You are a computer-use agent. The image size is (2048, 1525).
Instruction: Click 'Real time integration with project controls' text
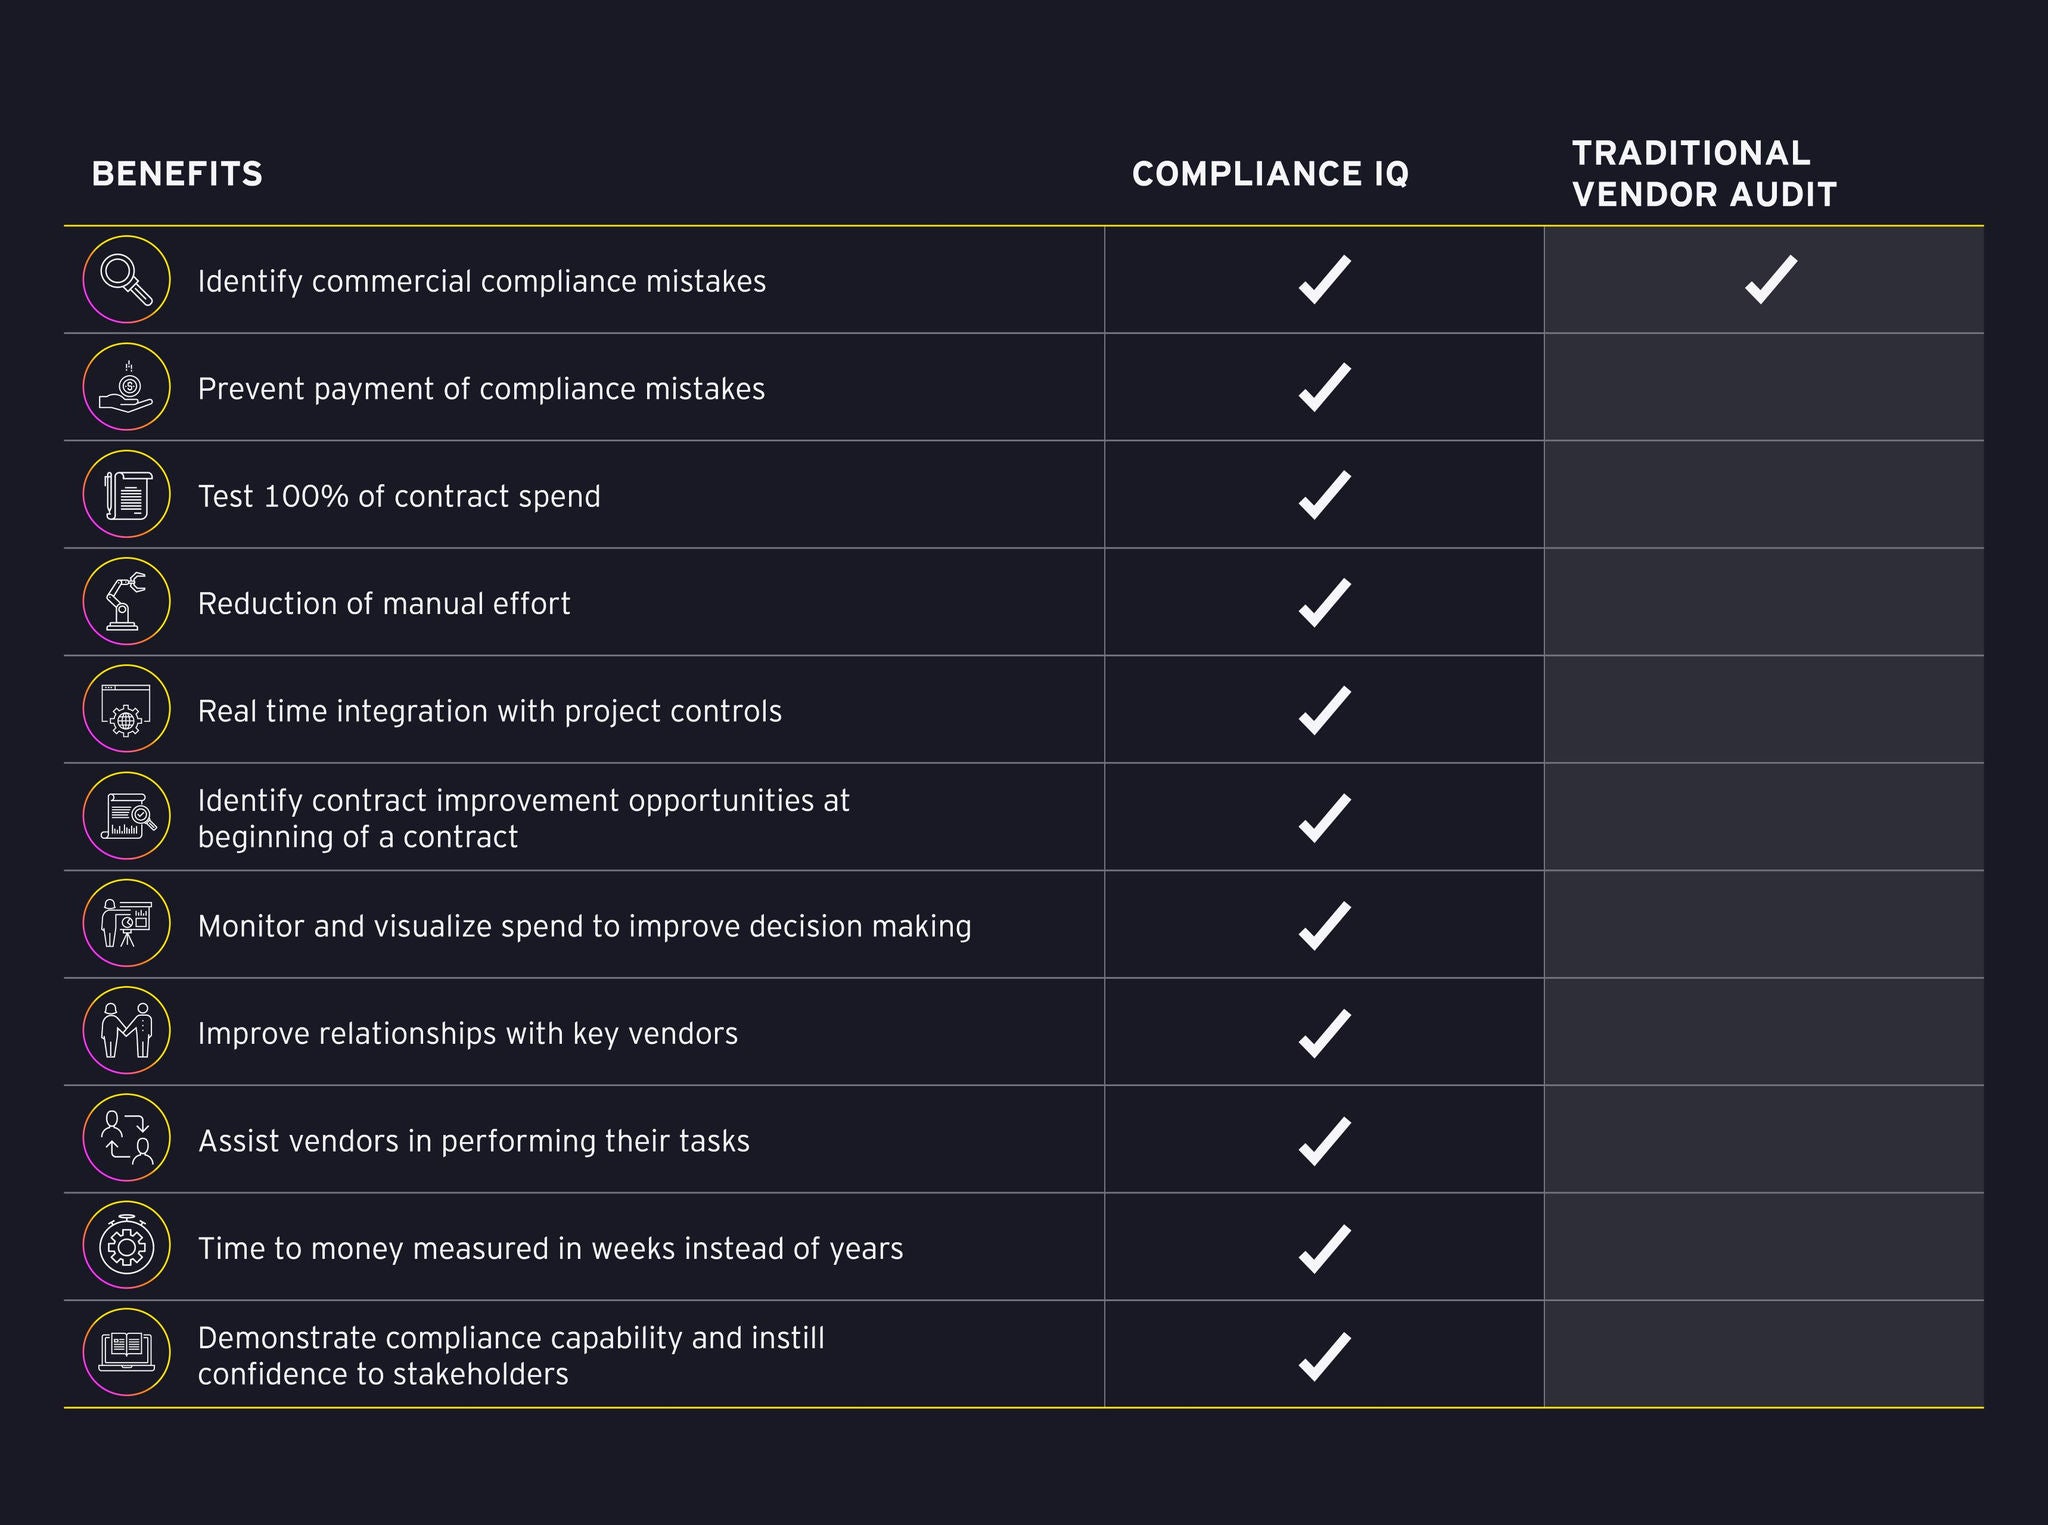coord(489,711)
